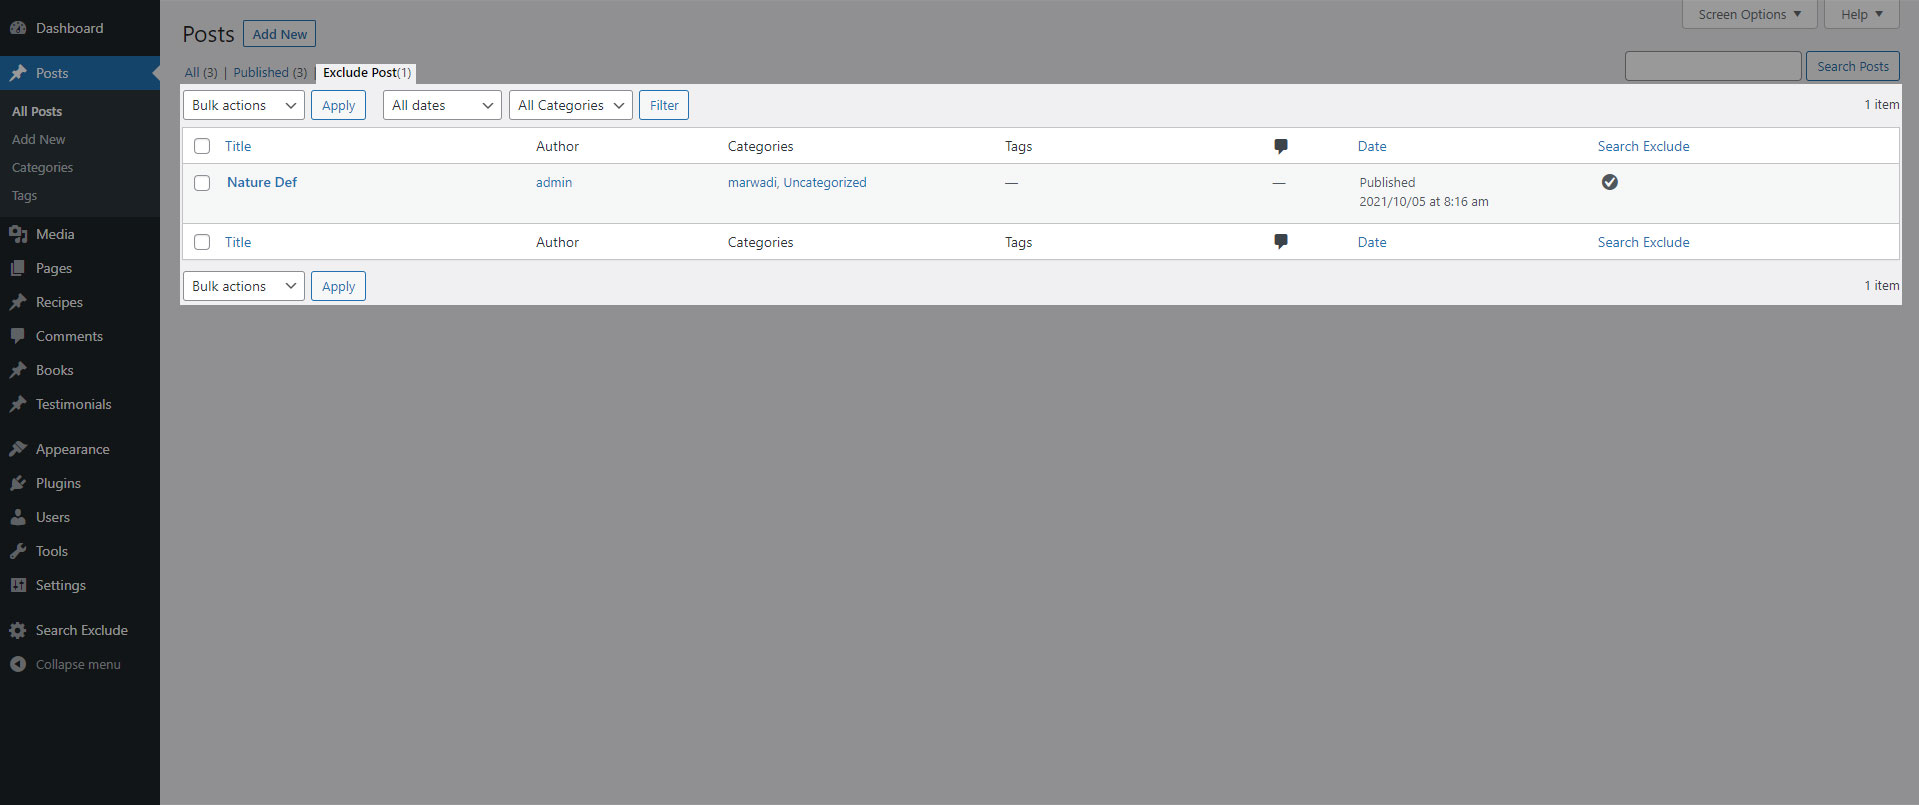The width and height of the screenshot is (1919, 805).
Task: Switch to the All (3) filter
Action: pos(201,72)
